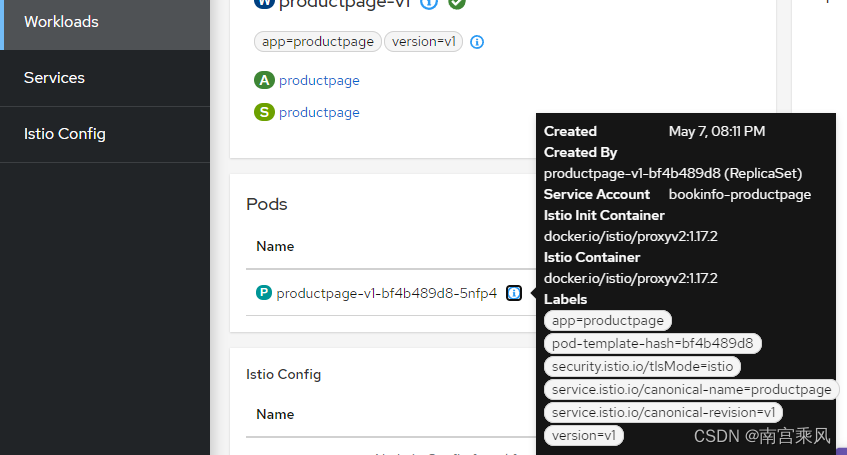Select the pod name productpage-v1-bf4b489d8-5nfp4

(386, 293)
